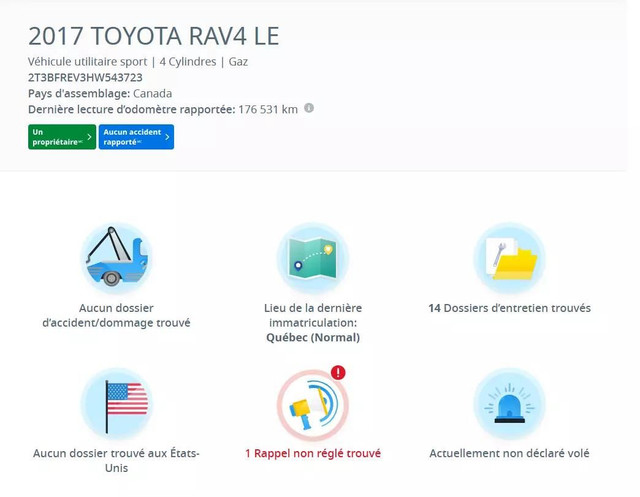Click the map registration location icon
The image size is (640, 497).
[313, 258]
